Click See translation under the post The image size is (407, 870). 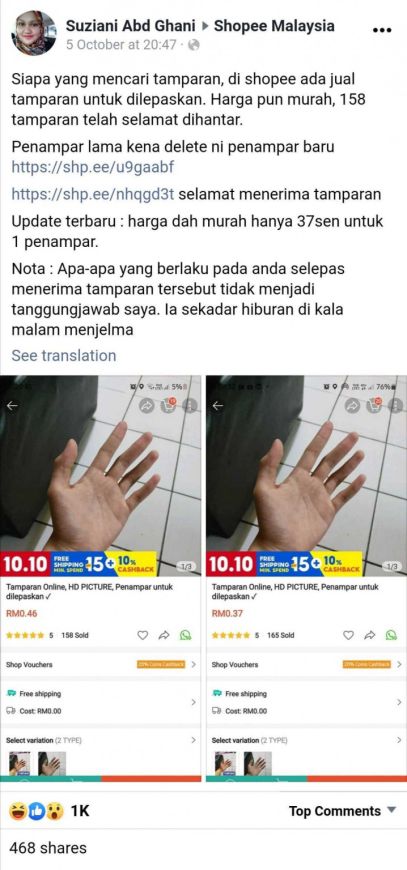pos(64,356)
